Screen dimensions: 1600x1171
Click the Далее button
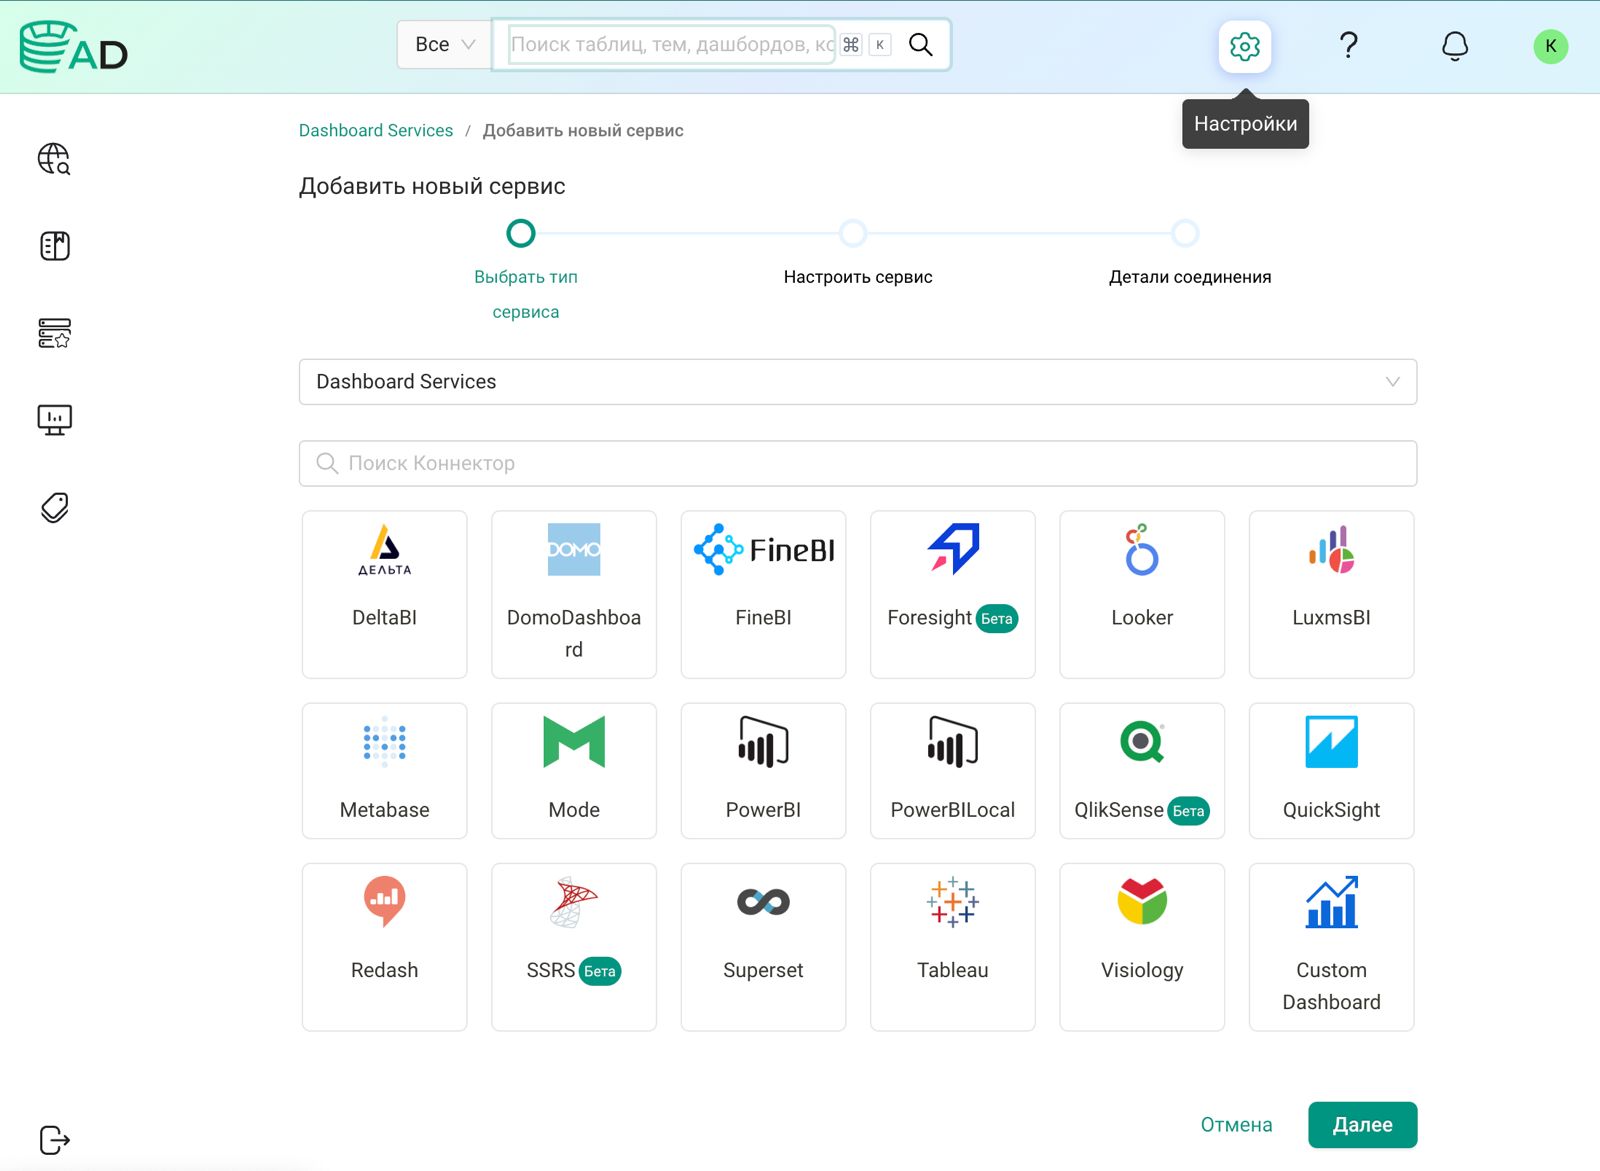point(1362,1124)
